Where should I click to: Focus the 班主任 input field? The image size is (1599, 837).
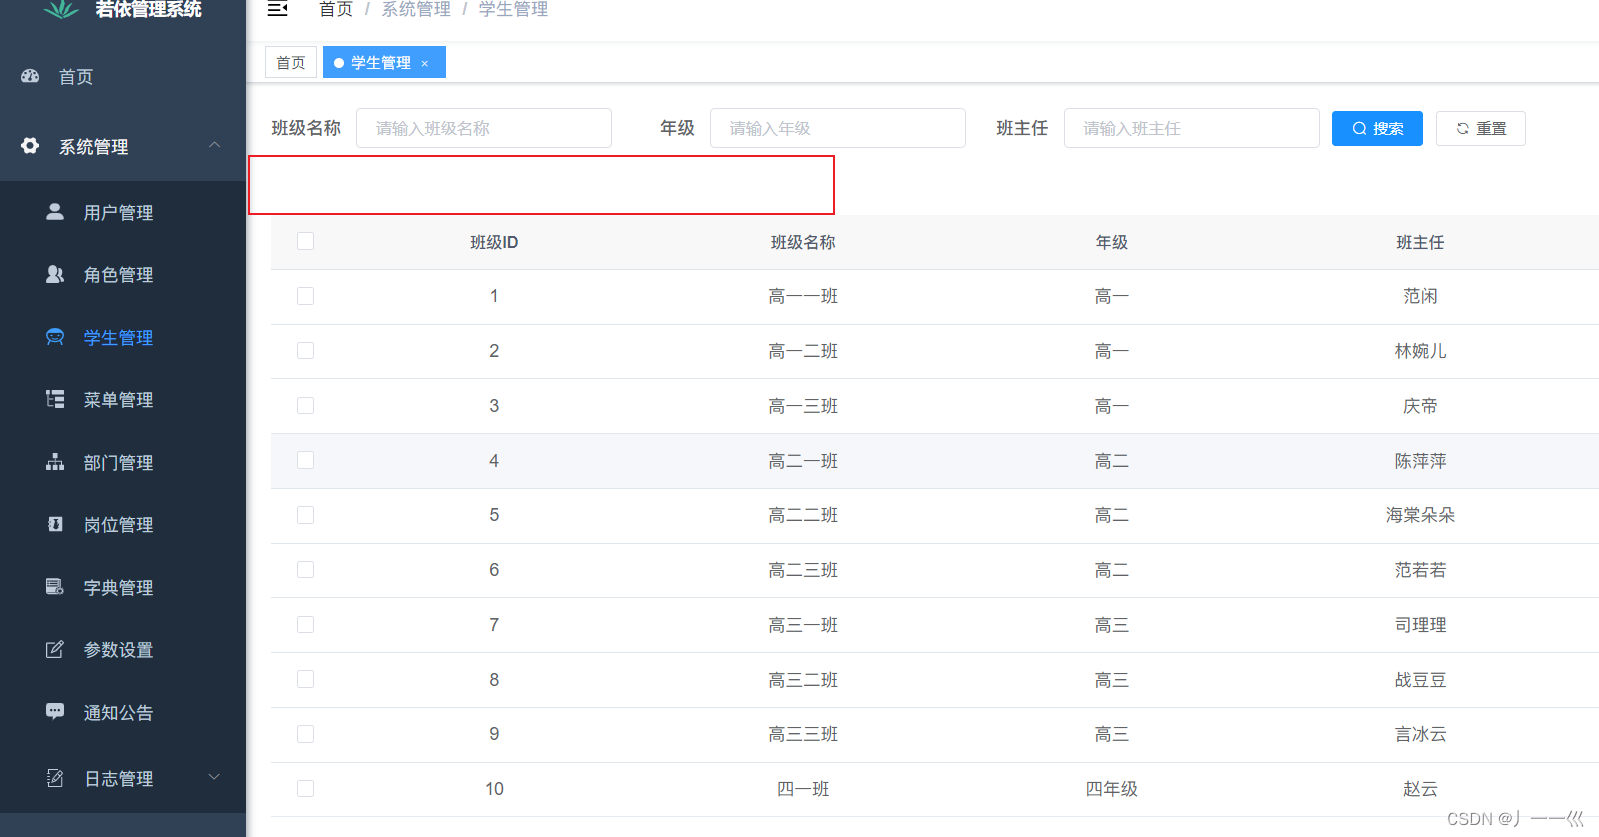(1192, 128)
